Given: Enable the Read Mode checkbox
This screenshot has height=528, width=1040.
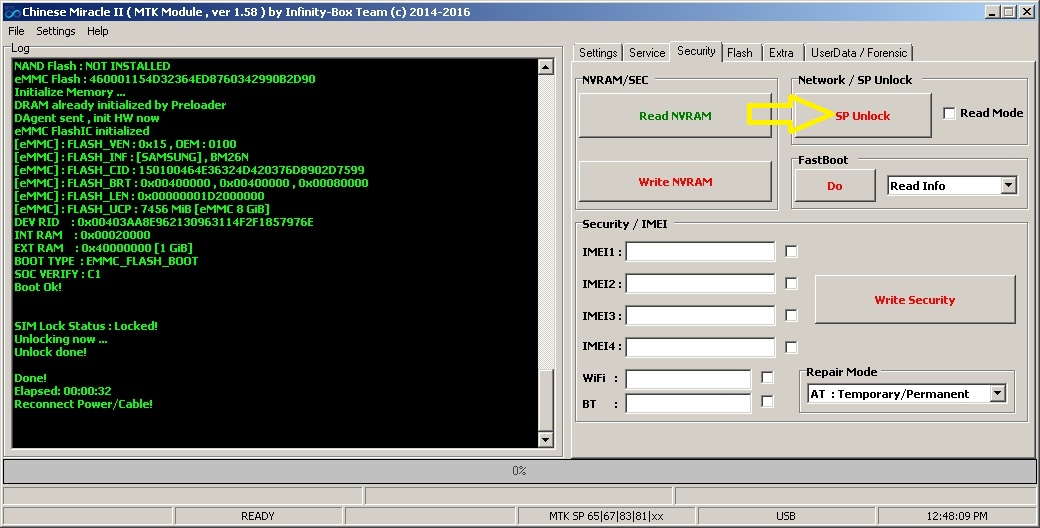Looking at the screenshot, I should (x=949, y=113).
